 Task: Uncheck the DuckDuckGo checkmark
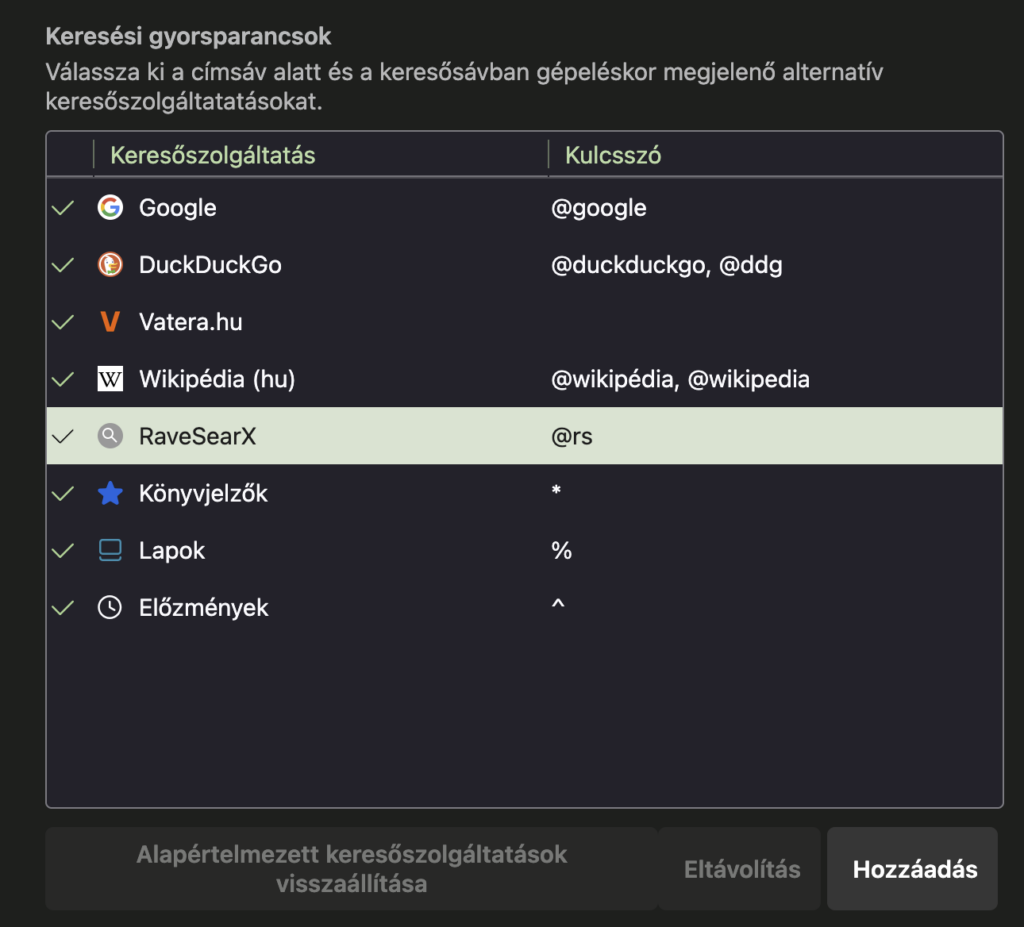[63, 265]
